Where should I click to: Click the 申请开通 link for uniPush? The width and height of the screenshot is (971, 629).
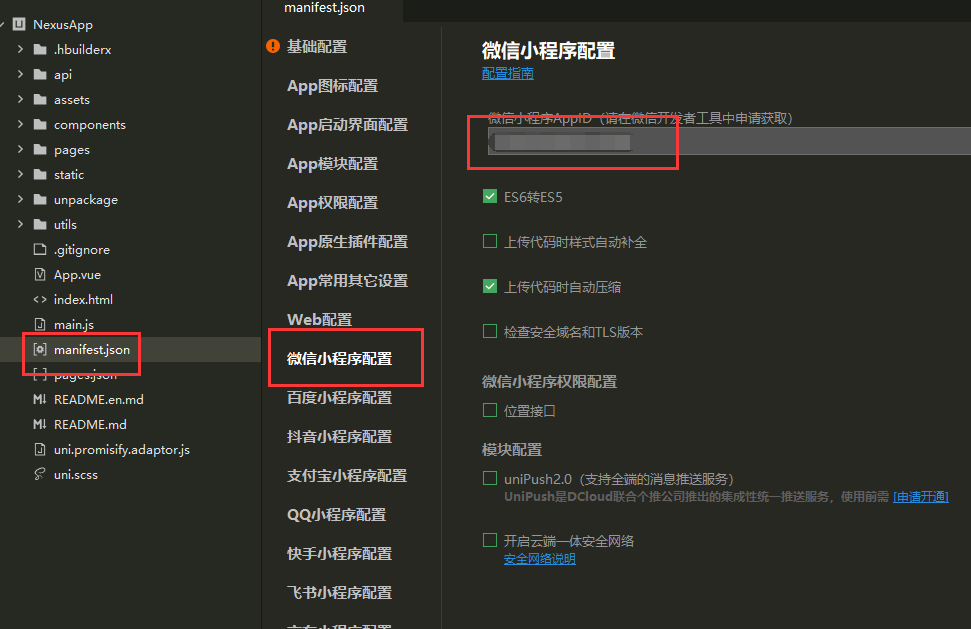click(x=920, y=496)
